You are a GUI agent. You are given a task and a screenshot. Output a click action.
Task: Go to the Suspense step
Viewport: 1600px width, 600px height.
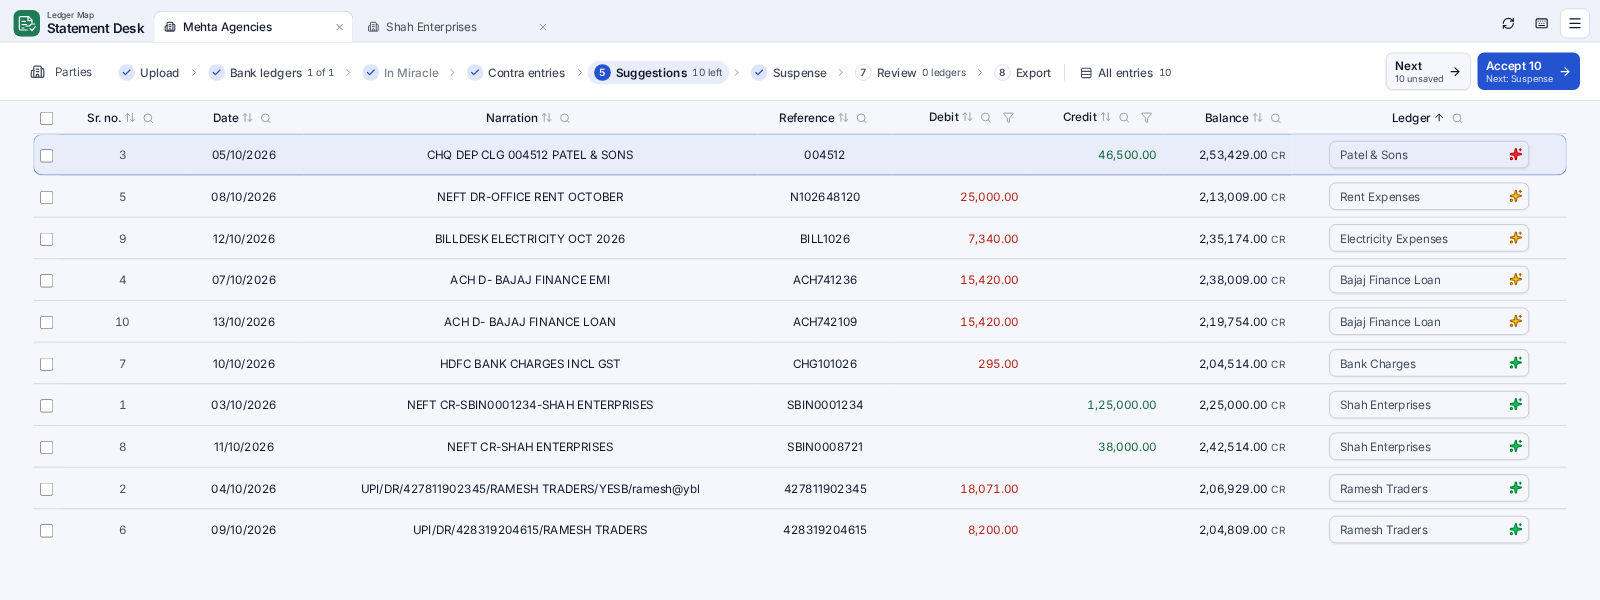tap(789, 72)
